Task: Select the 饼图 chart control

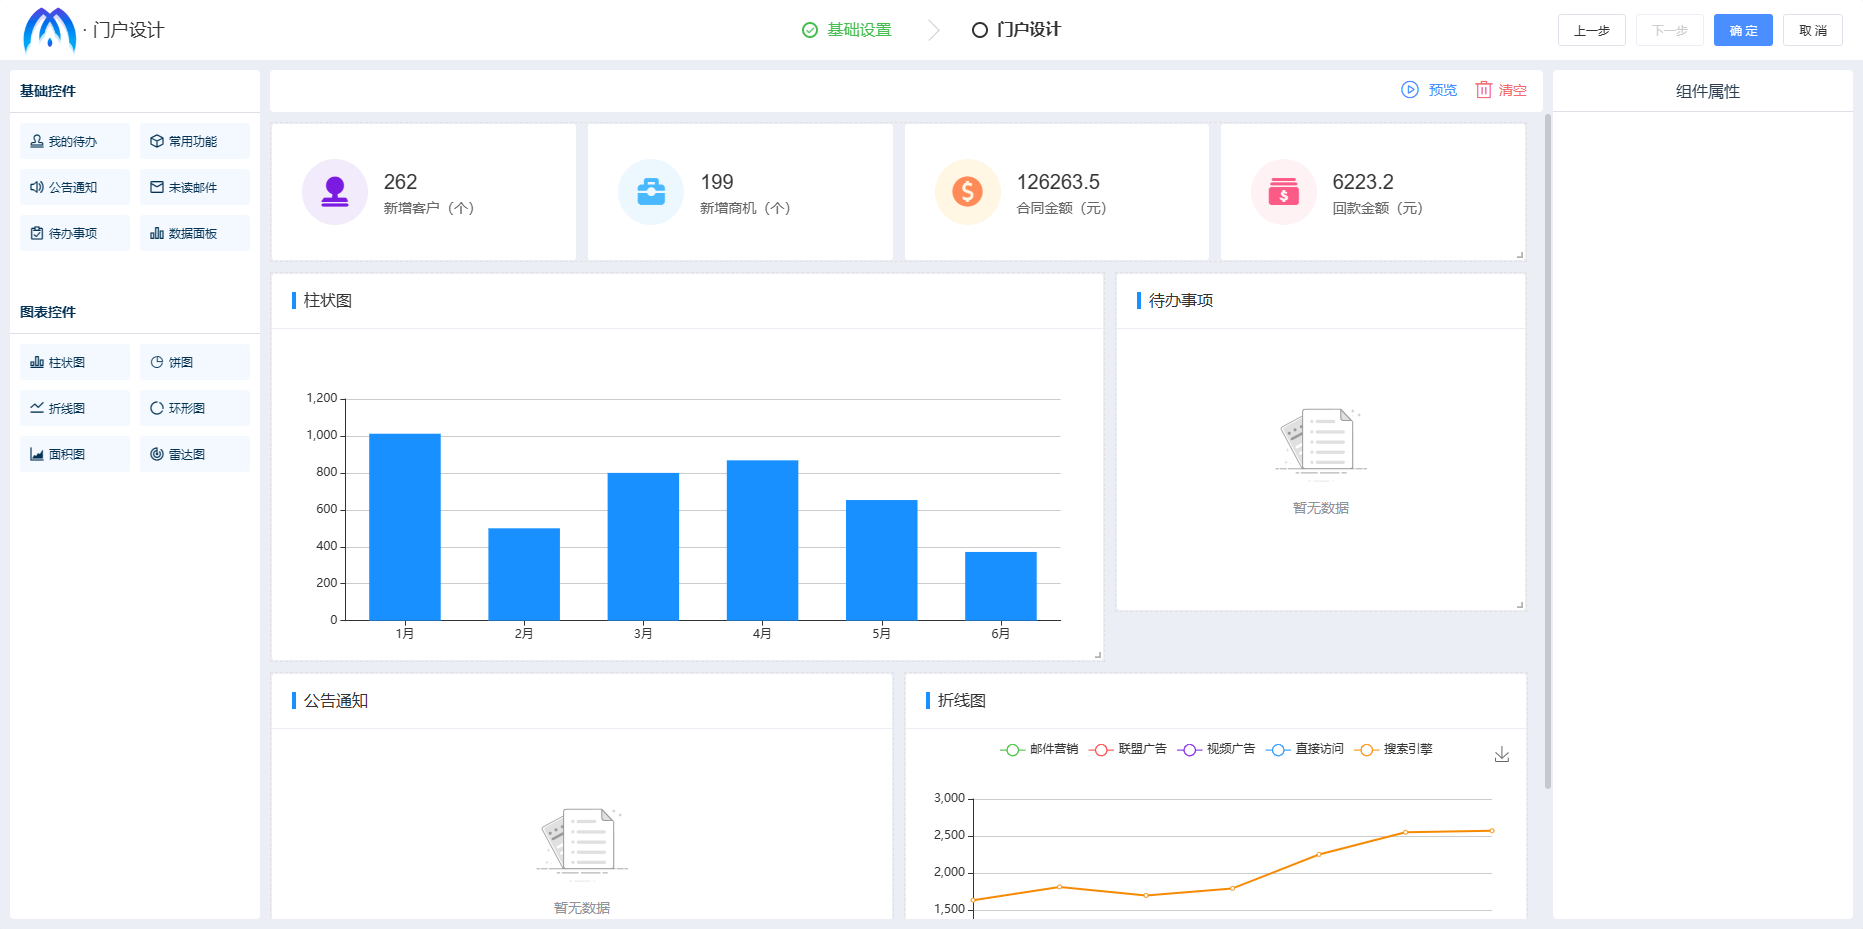Action: [195, 362]
